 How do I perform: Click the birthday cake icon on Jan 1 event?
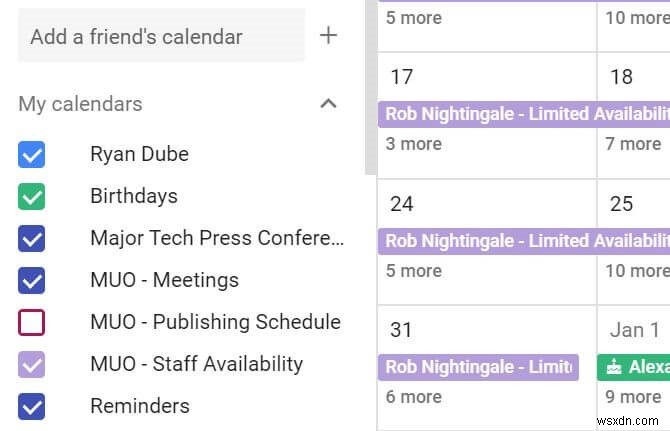(614, 367)
